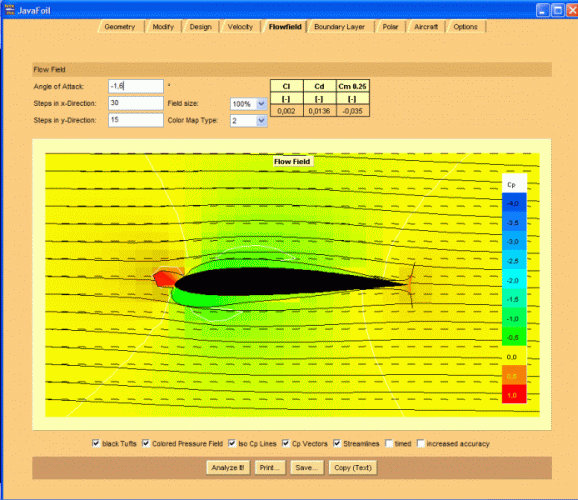Maximize the JavaFoil window
578x500 pixels.
(x=558, y=10)
